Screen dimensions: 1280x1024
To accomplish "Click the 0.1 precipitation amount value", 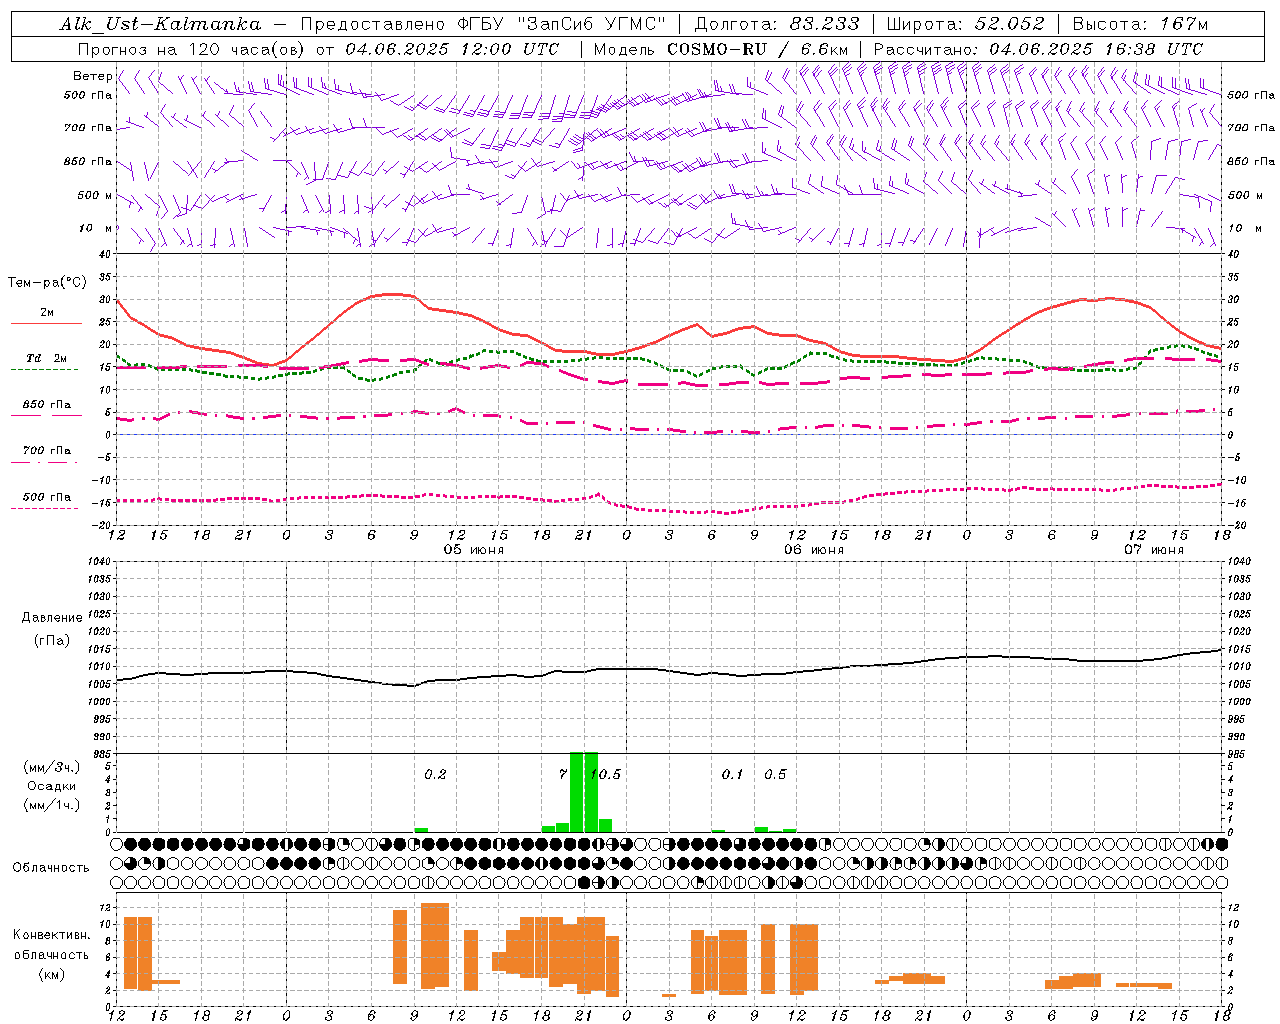I will pyautogui.click(x=733, y=774).
